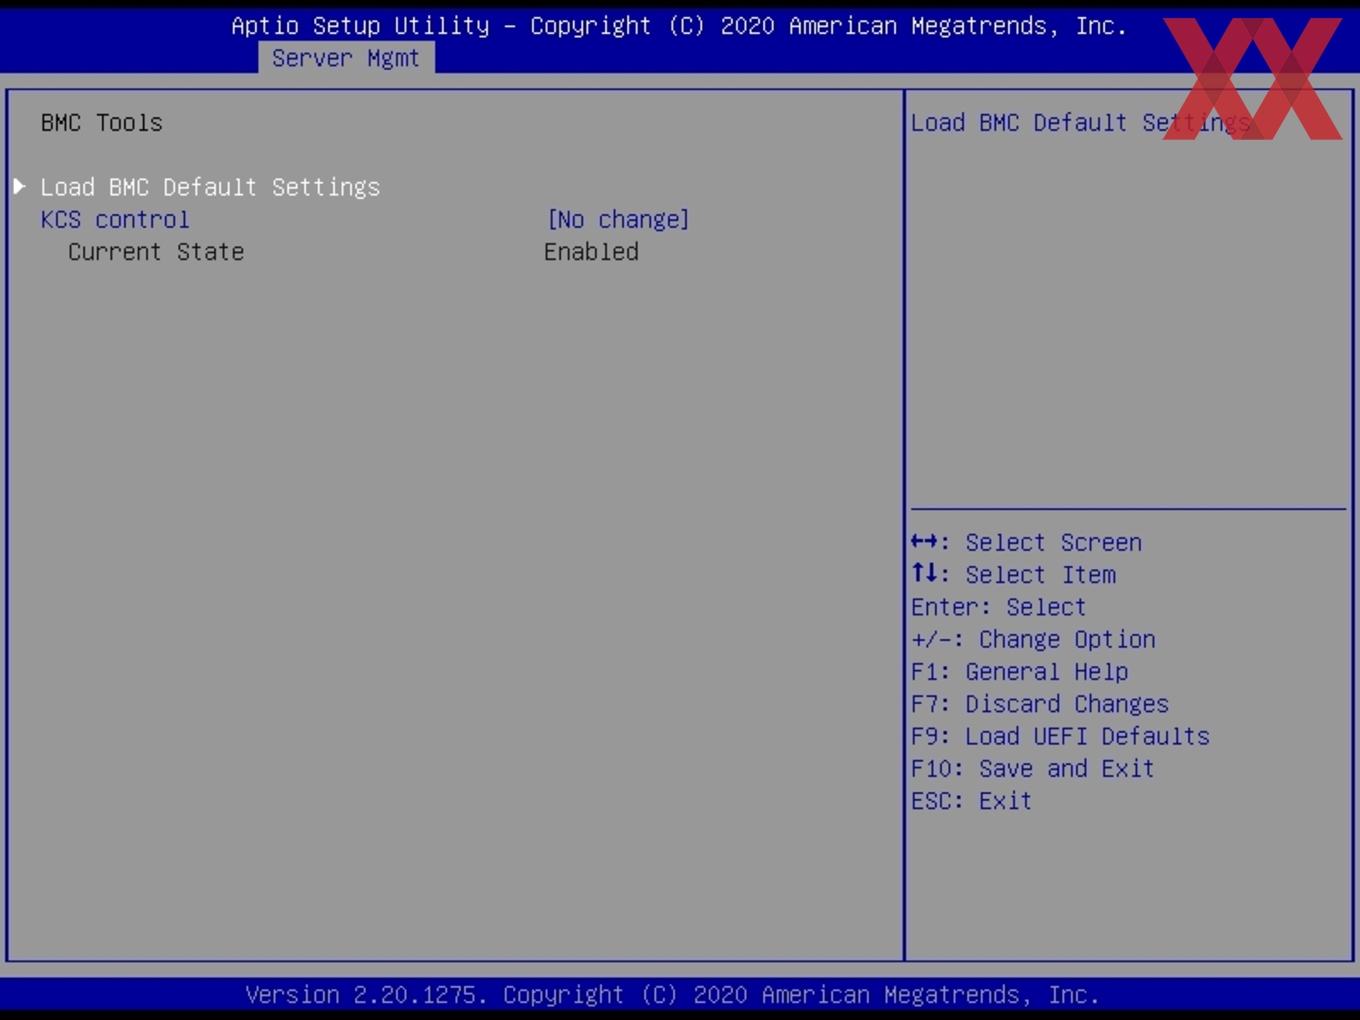Image resolution: width=1360 pixels, height=1020 pixels.
Task: Click the +/-: Change Option hint
Action: click(1033, 639)
